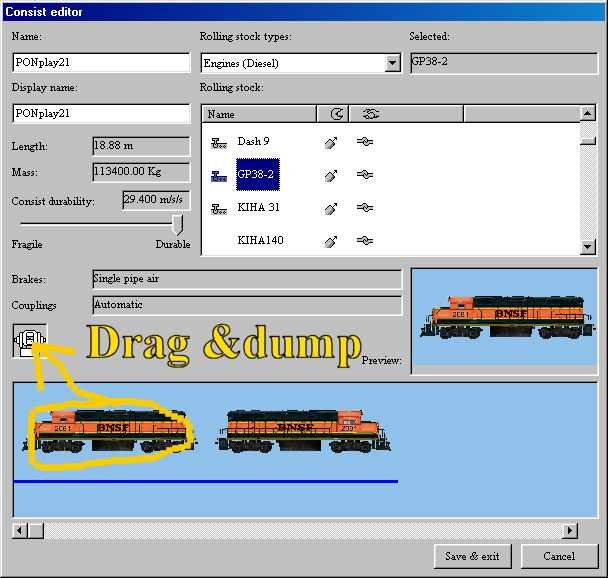Click the Couplings field showing Automatic
Screen dimensions: 608x578
(x=247, y=305)
